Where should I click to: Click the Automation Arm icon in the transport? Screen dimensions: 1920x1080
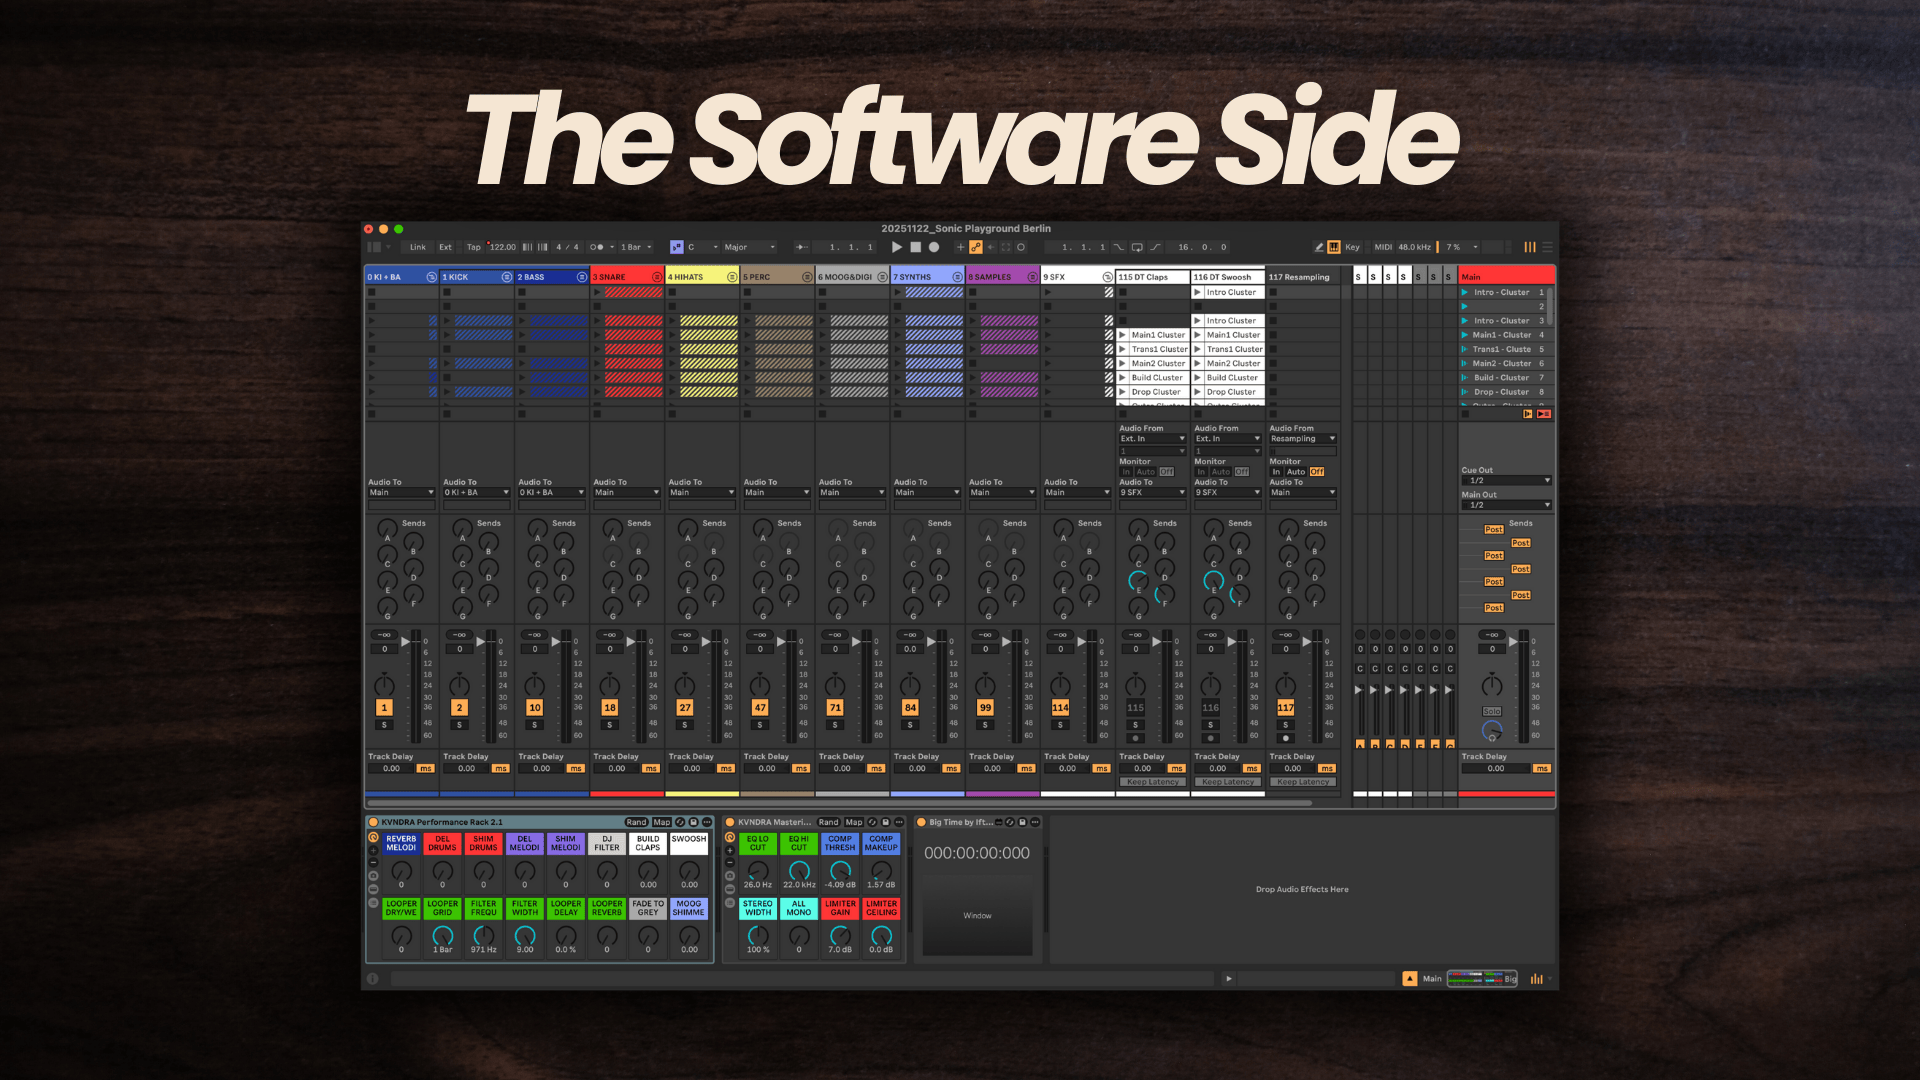pyautogui.click(x=975, y=248)
